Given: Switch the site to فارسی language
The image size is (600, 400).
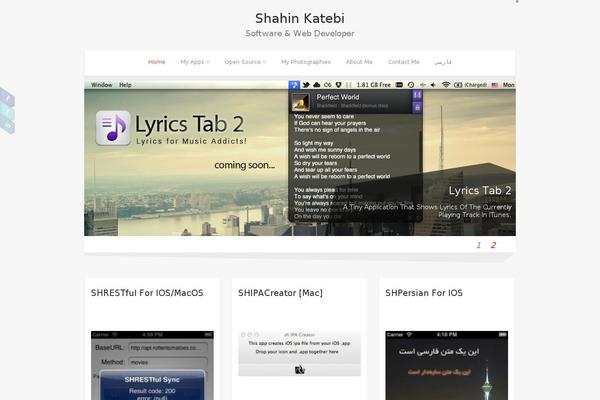Looking at the screenshot, I should [443, 62].
